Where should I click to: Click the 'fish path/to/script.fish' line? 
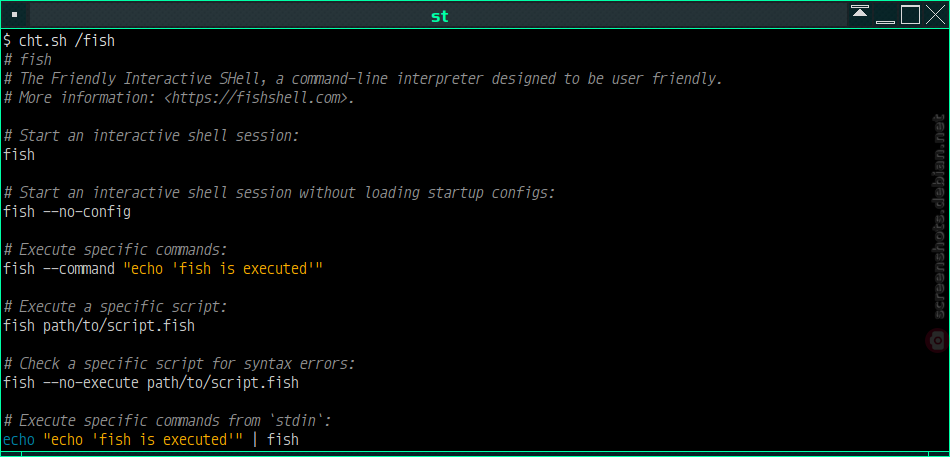click(x=99, y=325)
